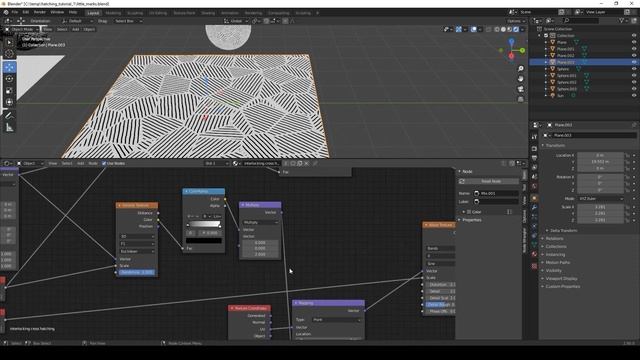This screenshot has width=640, height=360.
Task: Open the Object properties tab (orange square)
Action: 534,198
